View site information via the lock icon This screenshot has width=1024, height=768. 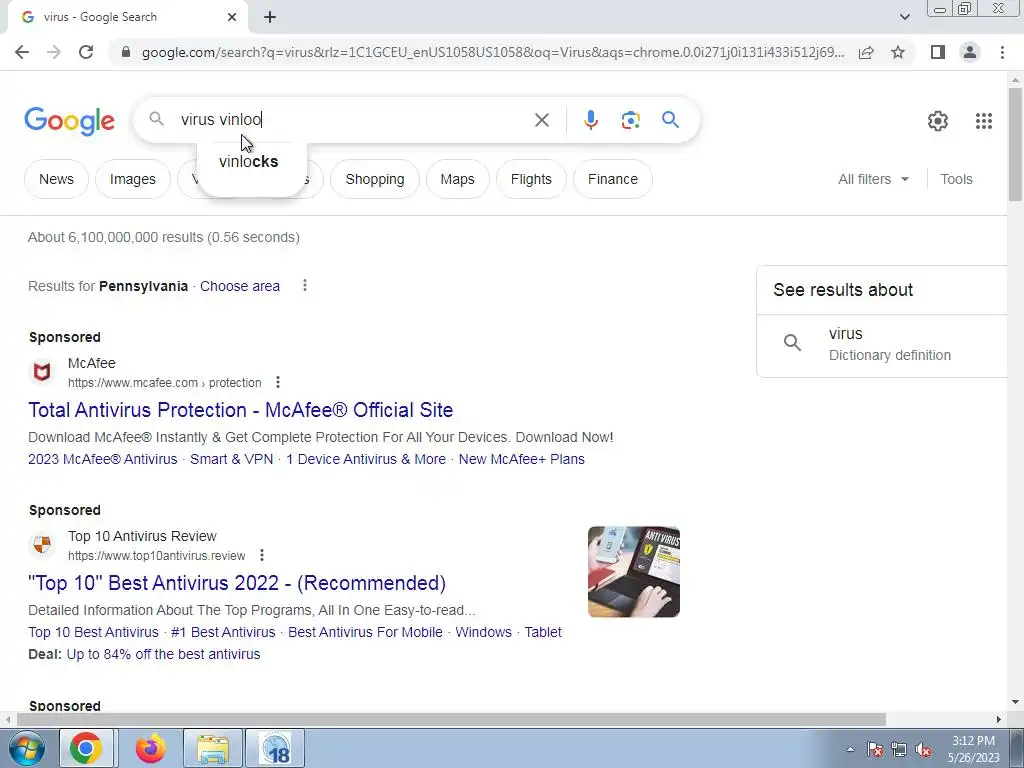point(126,52)
